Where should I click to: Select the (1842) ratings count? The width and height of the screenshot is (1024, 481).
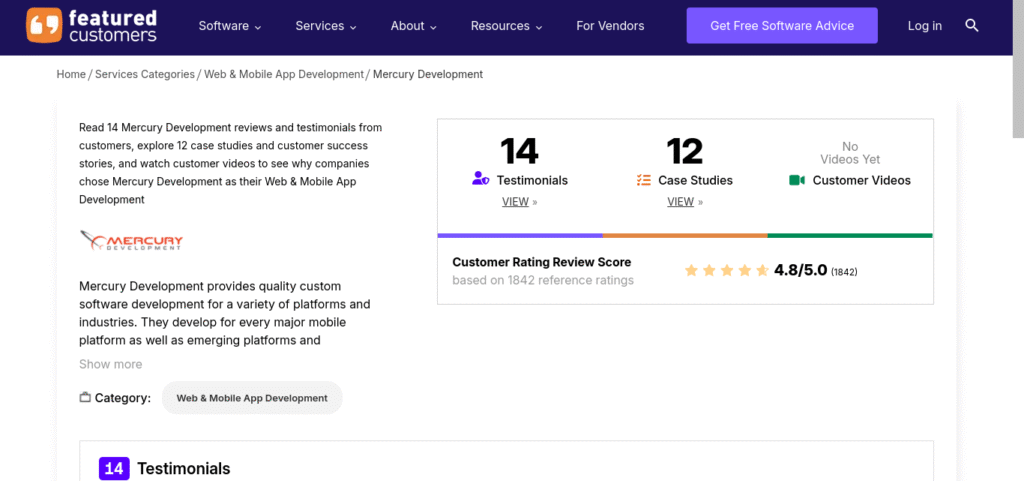pyautogui.click(x=844, y=272)
